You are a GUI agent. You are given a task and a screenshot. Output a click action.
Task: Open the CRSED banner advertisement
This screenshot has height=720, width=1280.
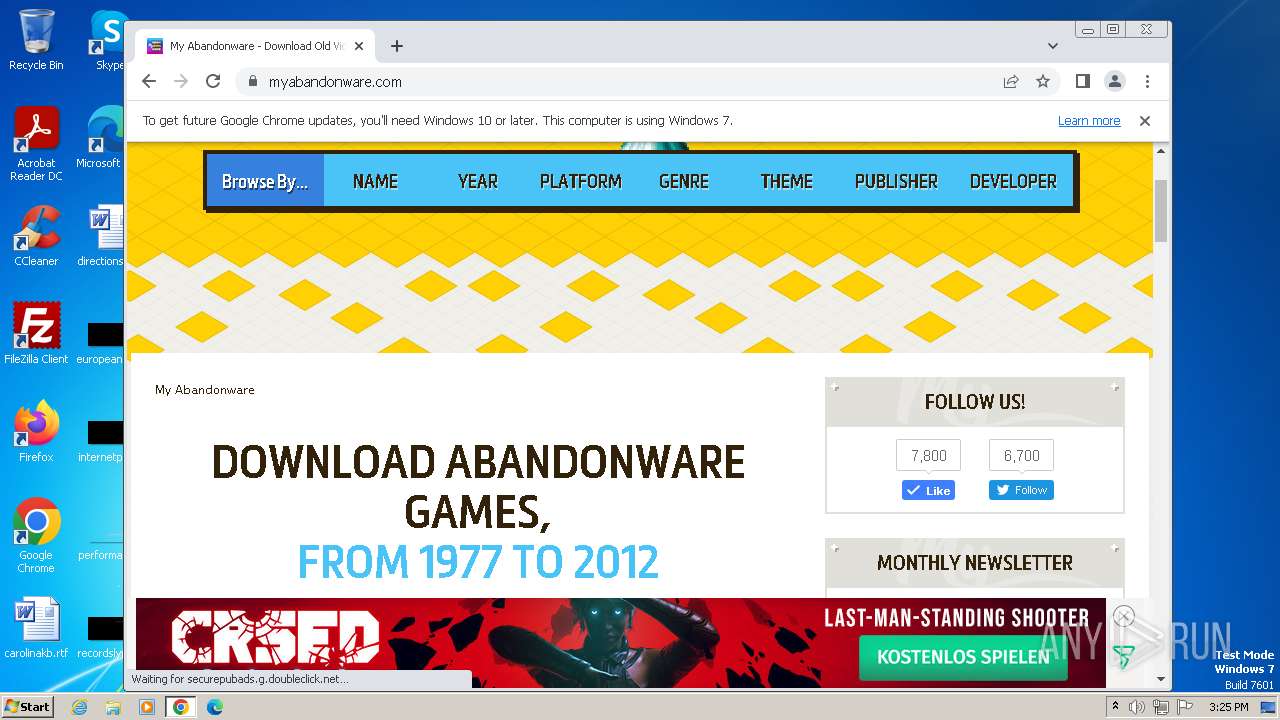620,643
